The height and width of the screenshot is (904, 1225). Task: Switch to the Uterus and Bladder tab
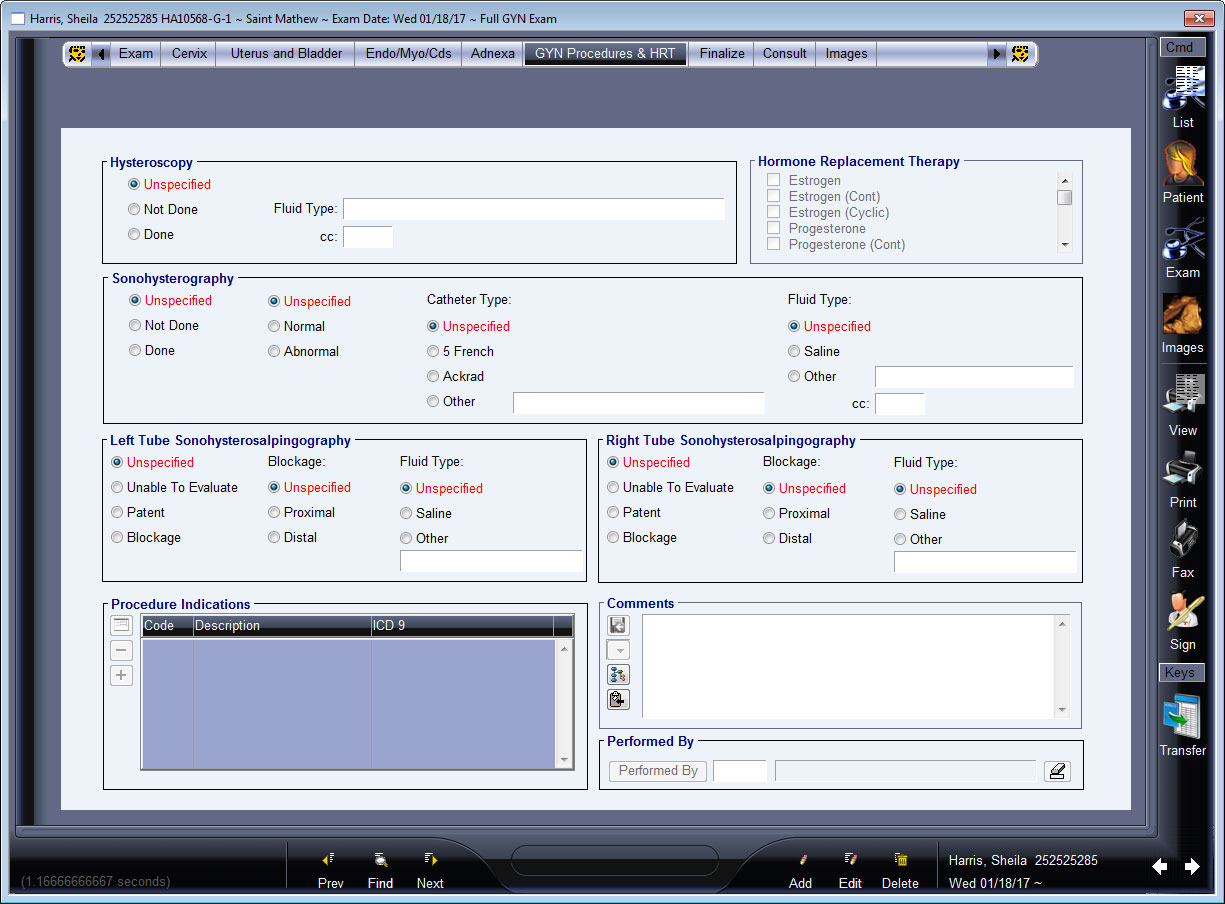click(286, 54)
